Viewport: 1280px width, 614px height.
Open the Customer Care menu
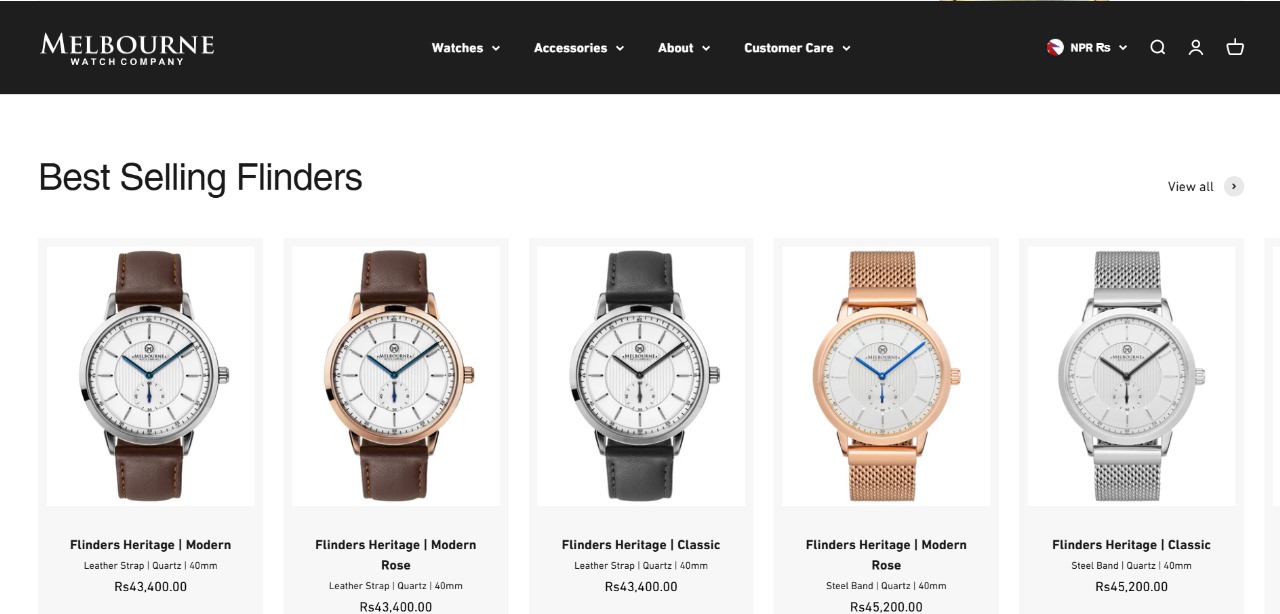click(797, 48)
